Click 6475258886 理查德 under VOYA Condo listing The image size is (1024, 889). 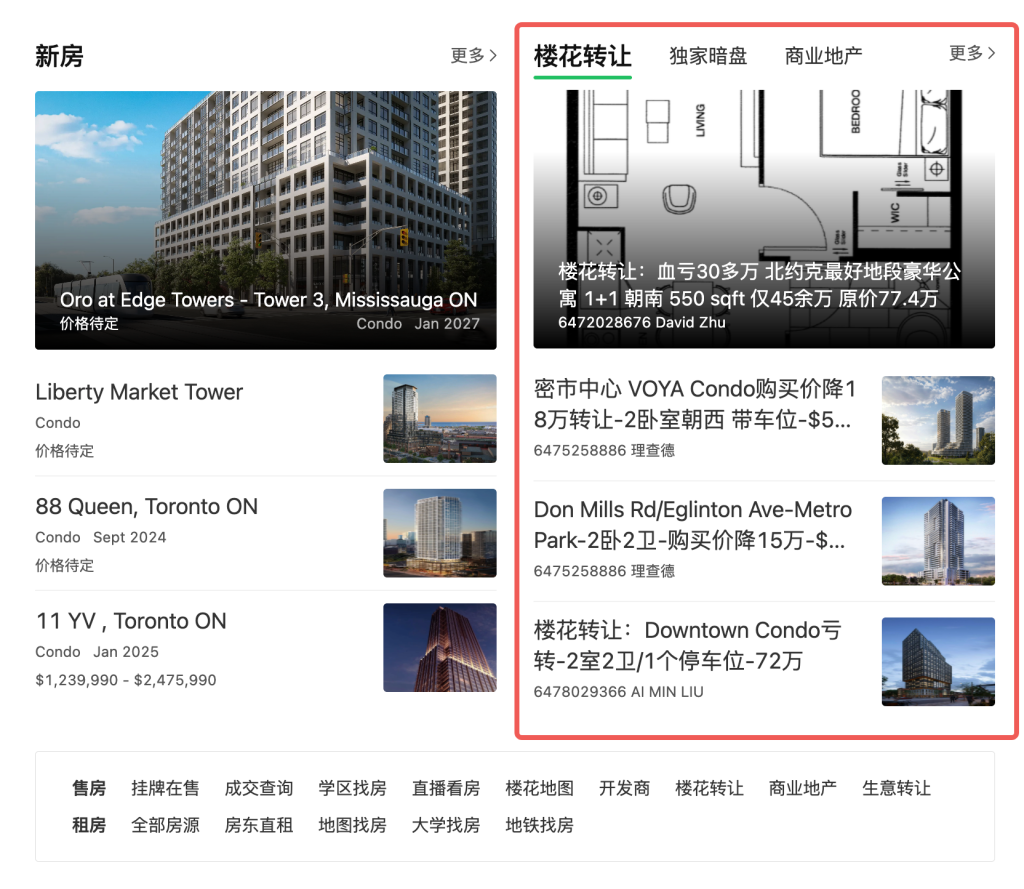click(604, 451)
